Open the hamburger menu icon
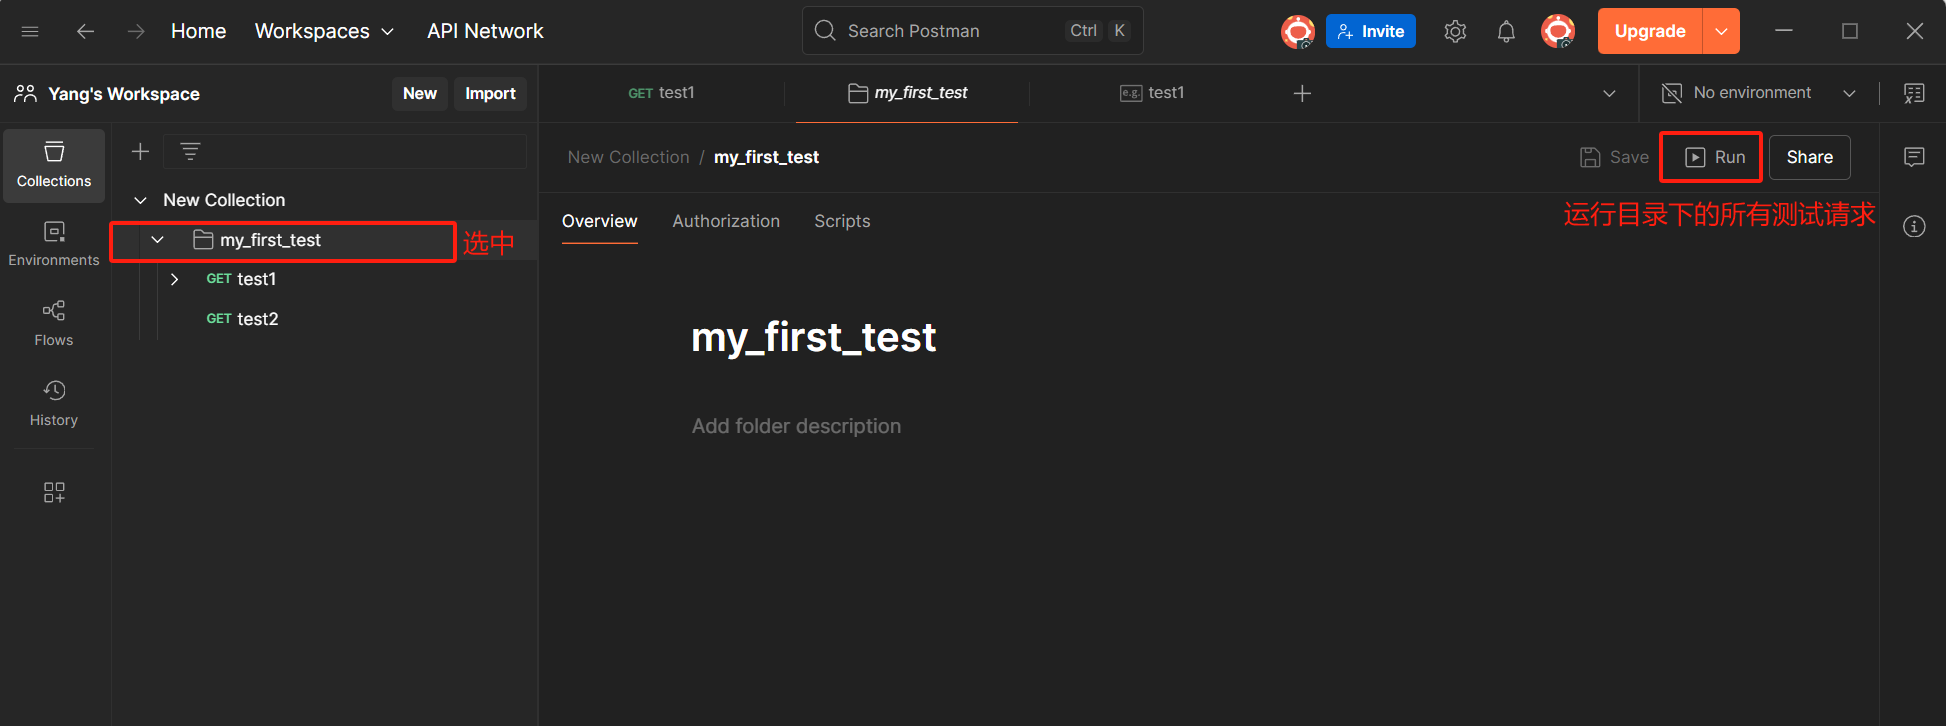 (30, 31)
